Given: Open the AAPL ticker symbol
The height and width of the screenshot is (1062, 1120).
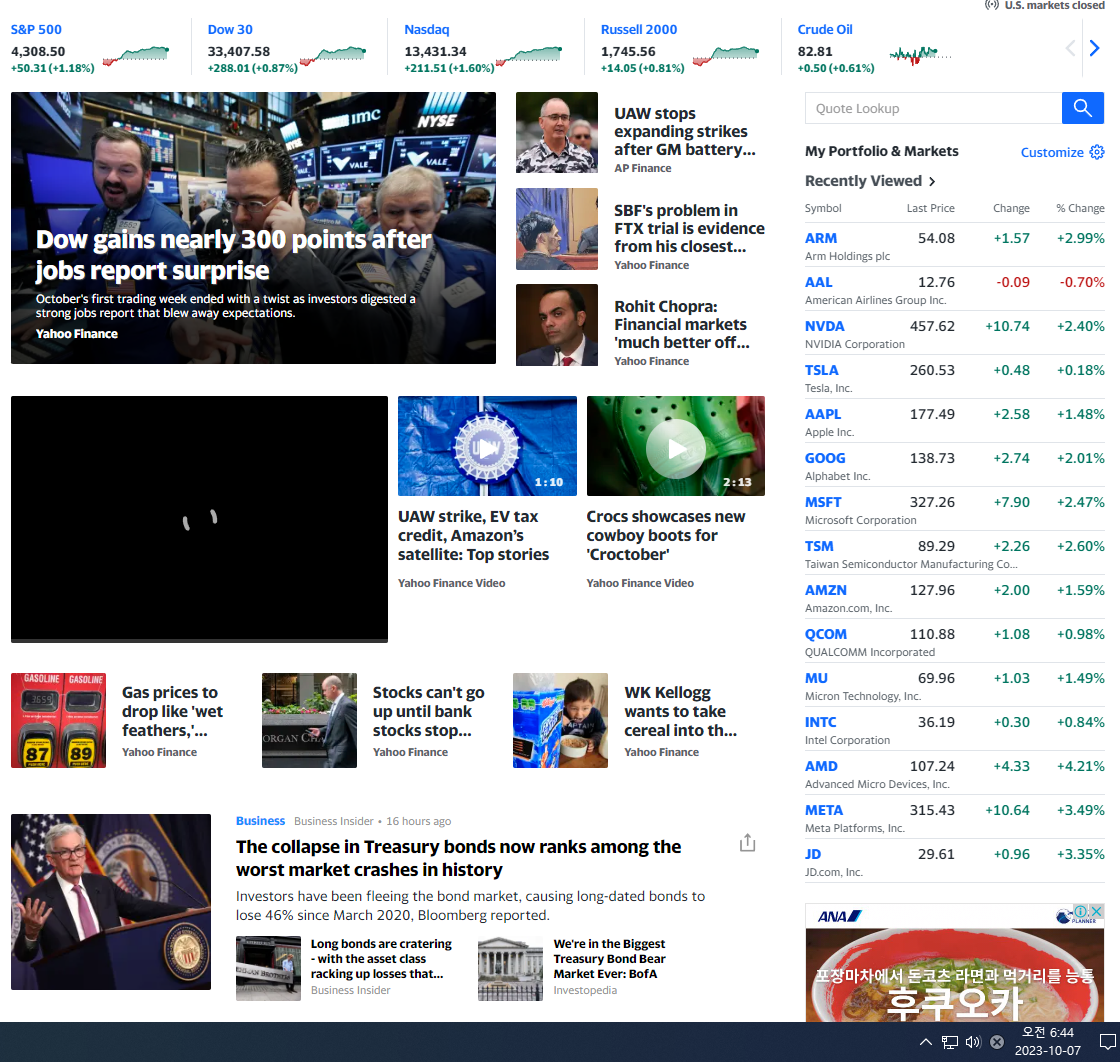Looking at the screenshot, I should tap(823, 414).
